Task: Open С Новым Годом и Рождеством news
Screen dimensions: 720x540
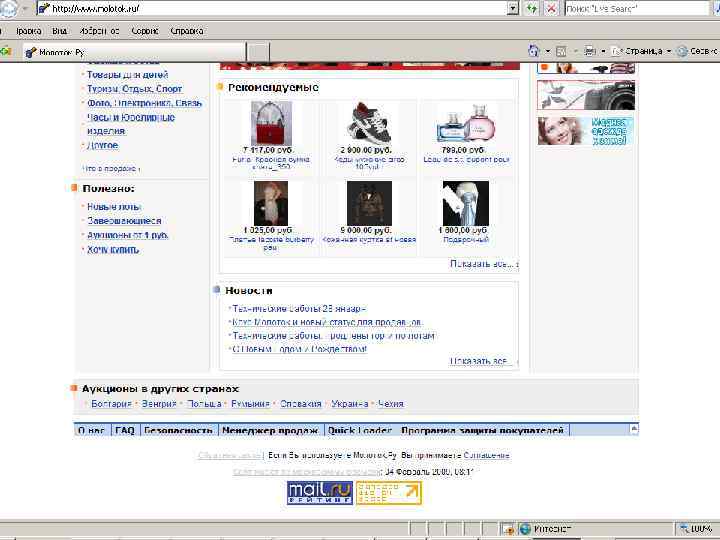Action: coord(299,349)
